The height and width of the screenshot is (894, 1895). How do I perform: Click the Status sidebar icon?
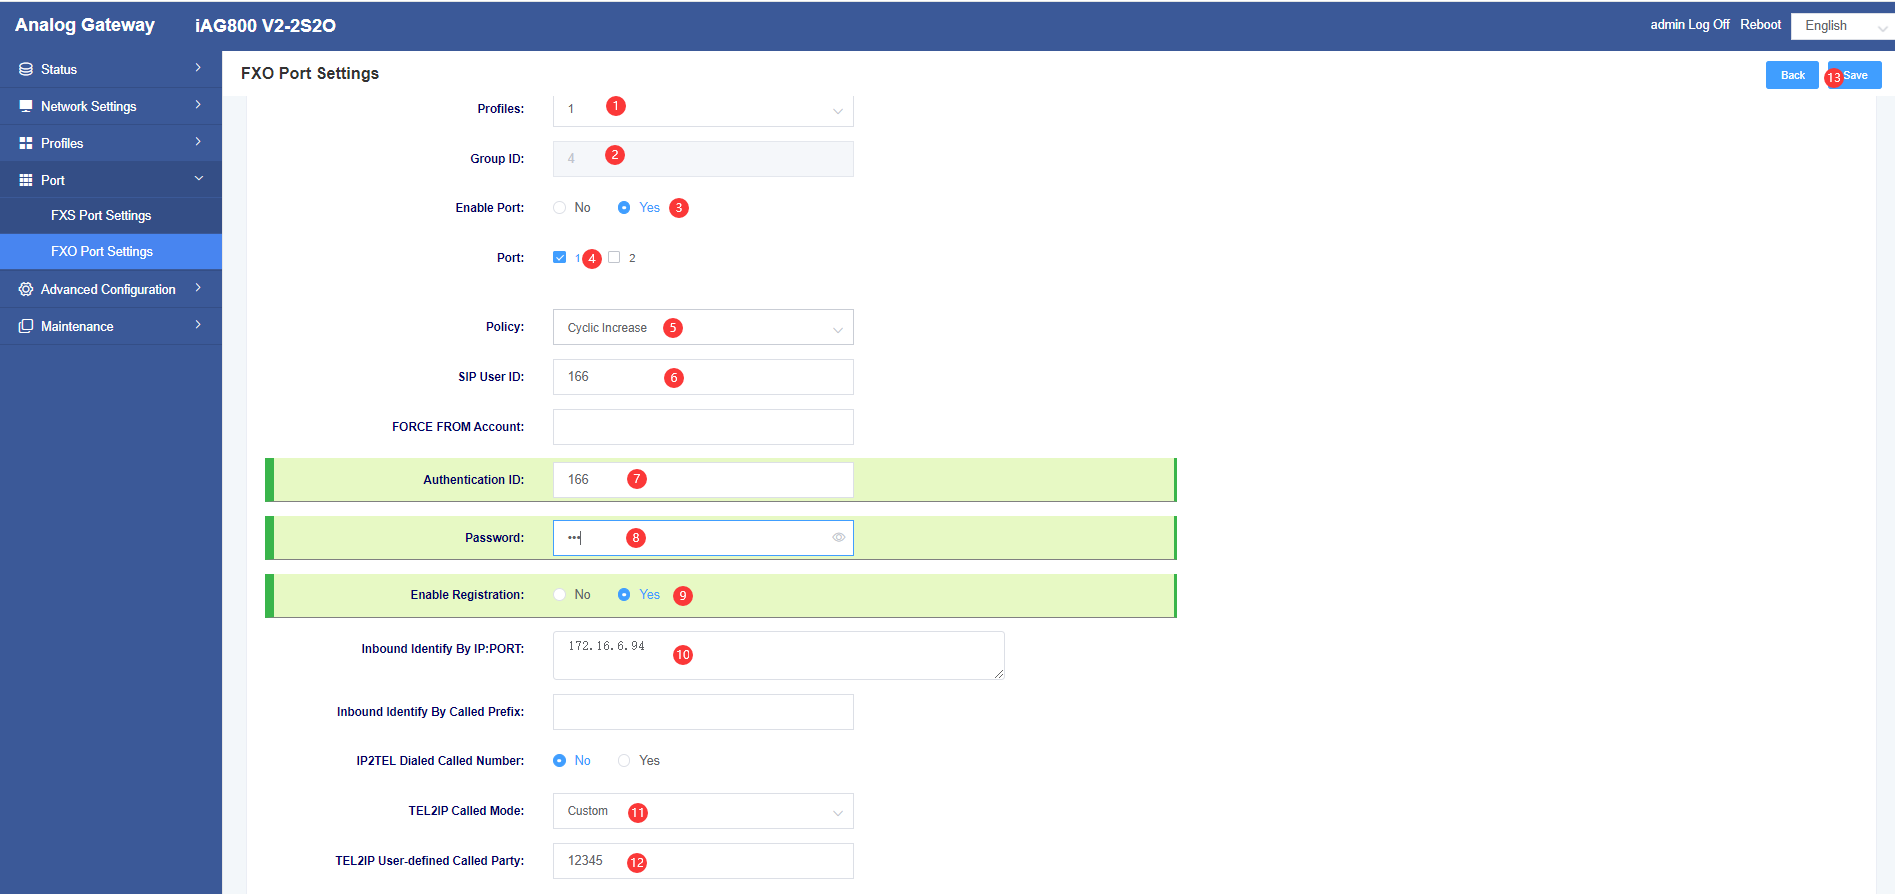pyautogui.click(x=26, y=69)
